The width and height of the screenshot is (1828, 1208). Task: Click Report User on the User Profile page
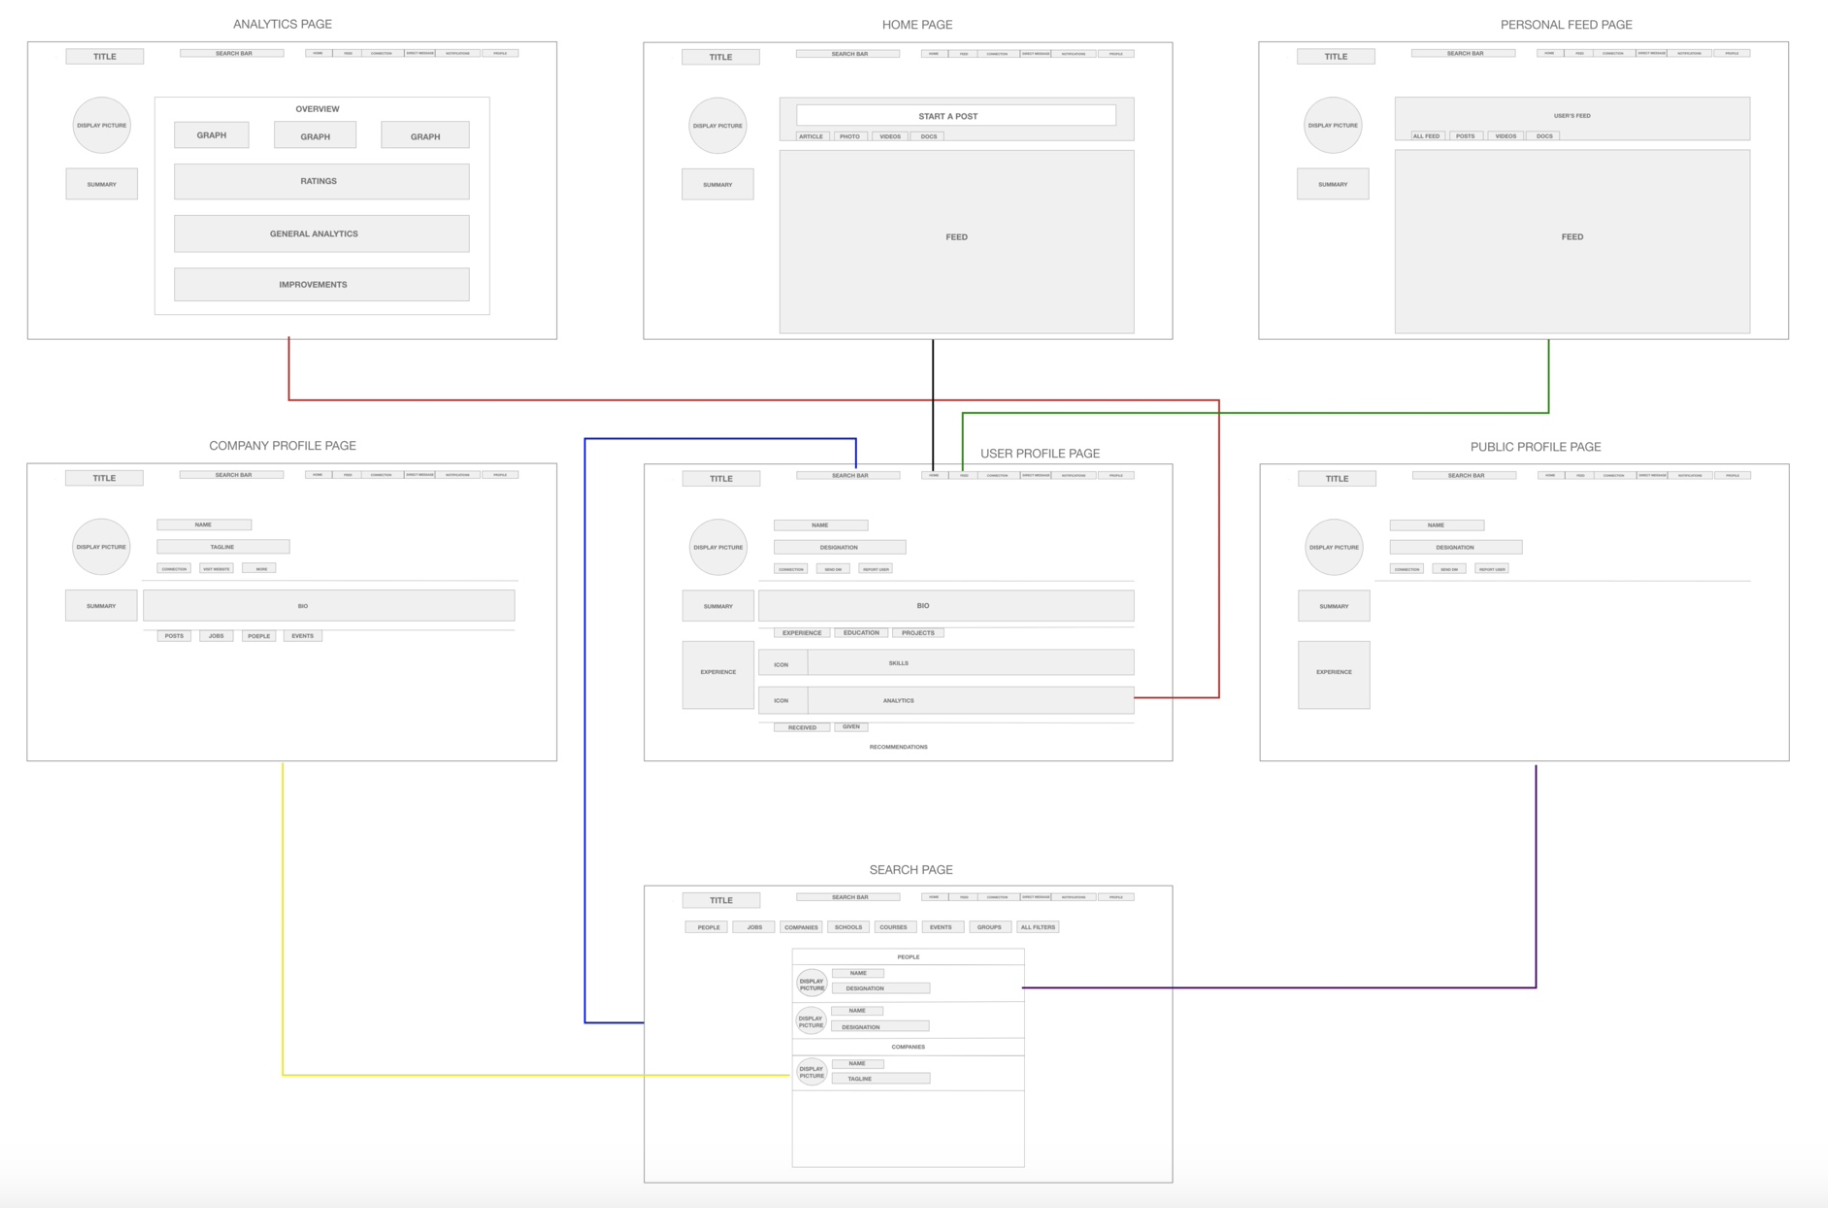coord(876,569)
